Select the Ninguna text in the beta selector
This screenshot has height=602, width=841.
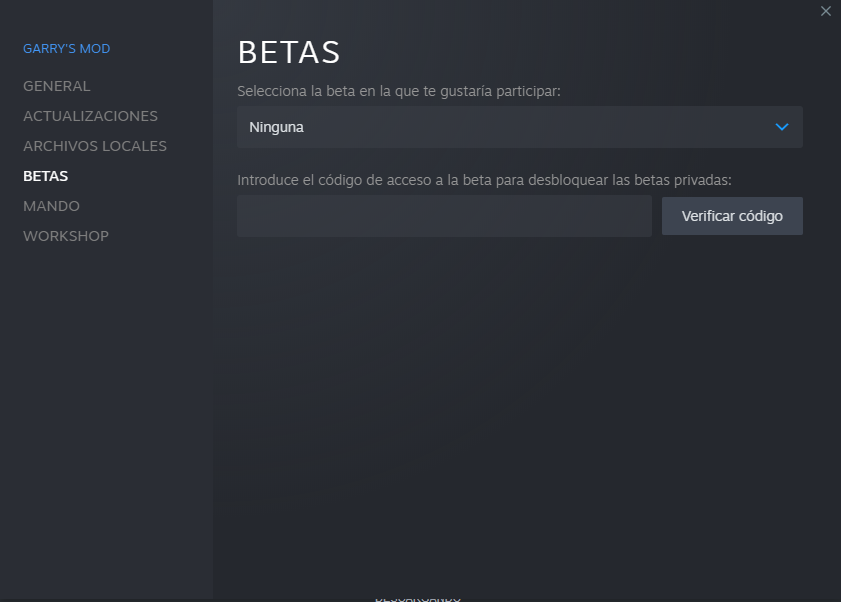(276, 127)
